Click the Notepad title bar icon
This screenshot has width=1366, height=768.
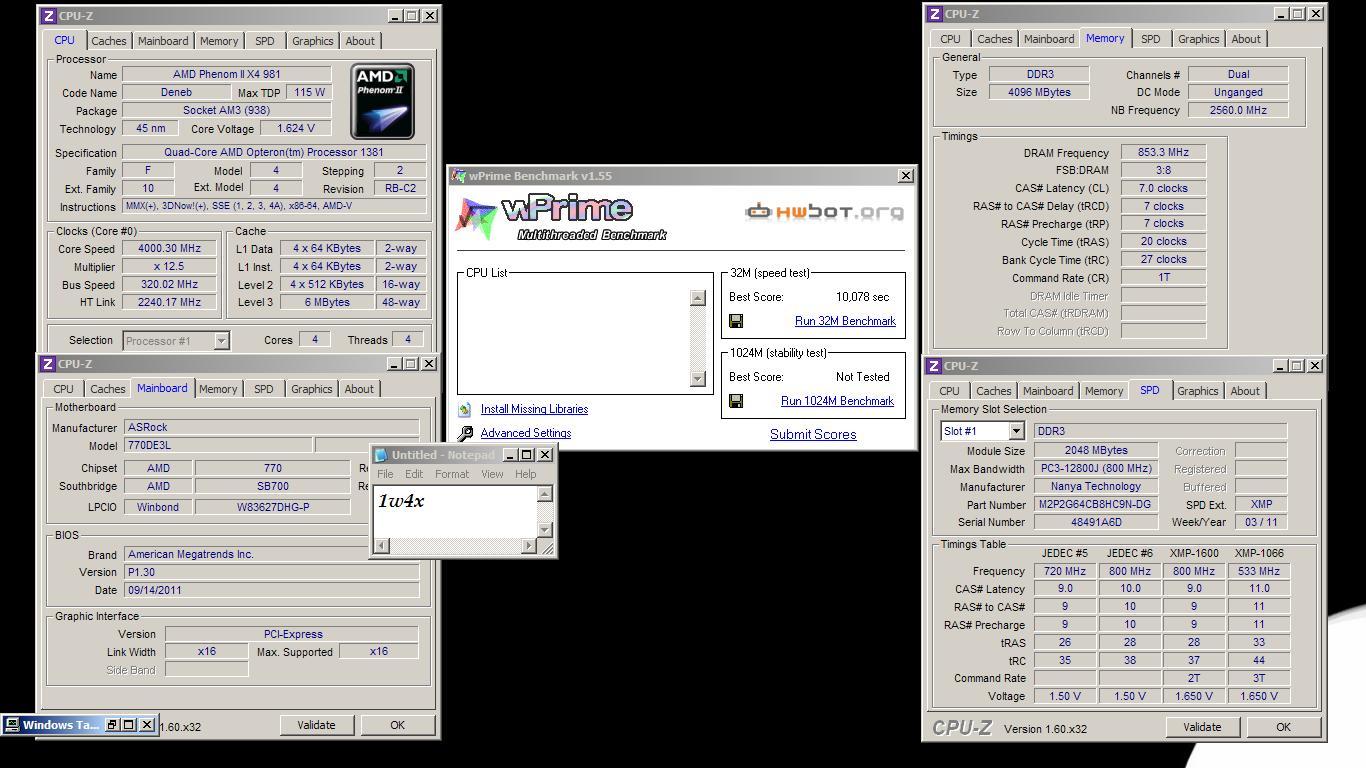pyautogui.click(x=381, y=455)
